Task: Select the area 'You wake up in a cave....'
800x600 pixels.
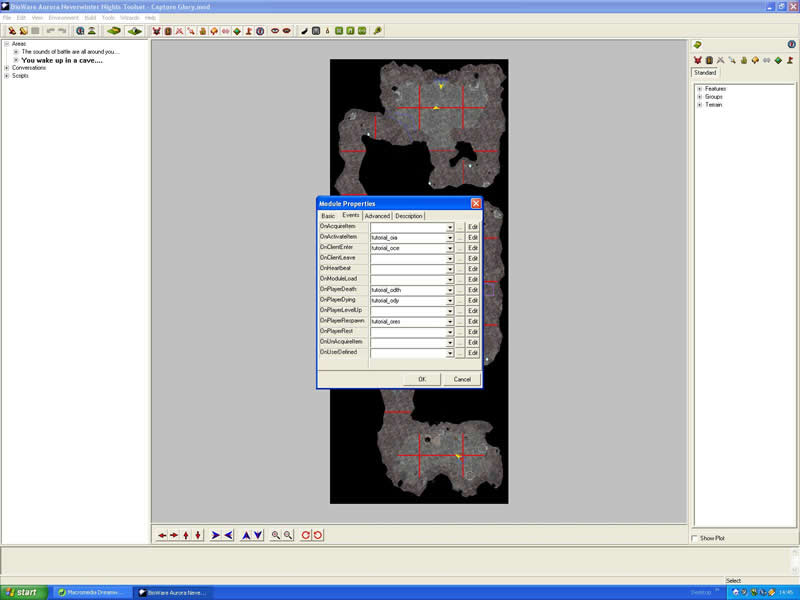Action: pyautogui.click(x=62, y=60)
